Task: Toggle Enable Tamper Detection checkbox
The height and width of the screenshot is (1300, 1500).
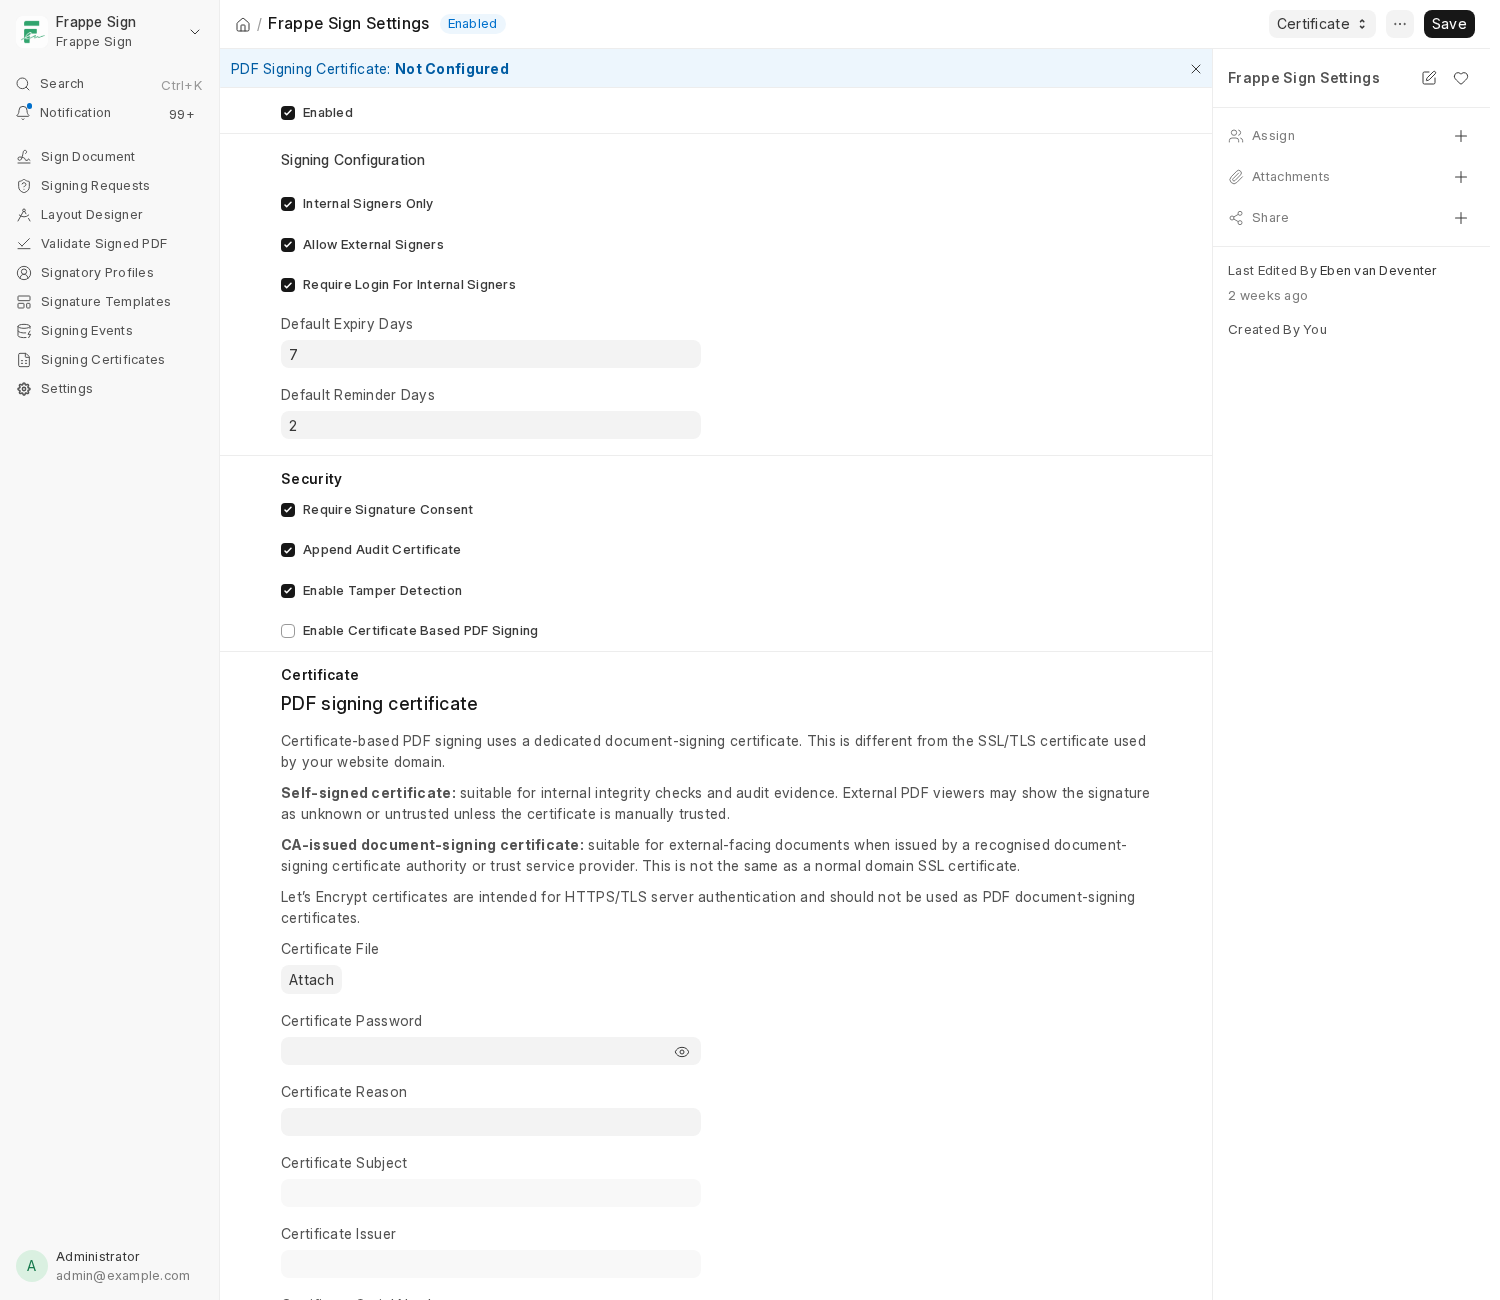Action: (288, 591)
